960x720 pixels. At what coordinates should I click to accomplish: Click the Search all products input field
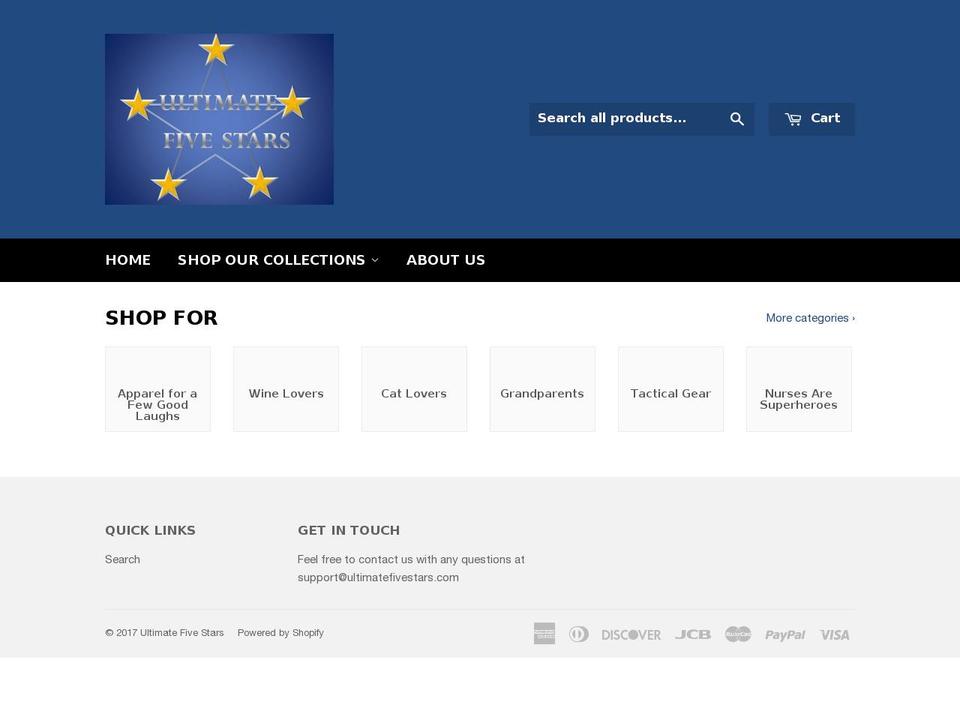620,118
